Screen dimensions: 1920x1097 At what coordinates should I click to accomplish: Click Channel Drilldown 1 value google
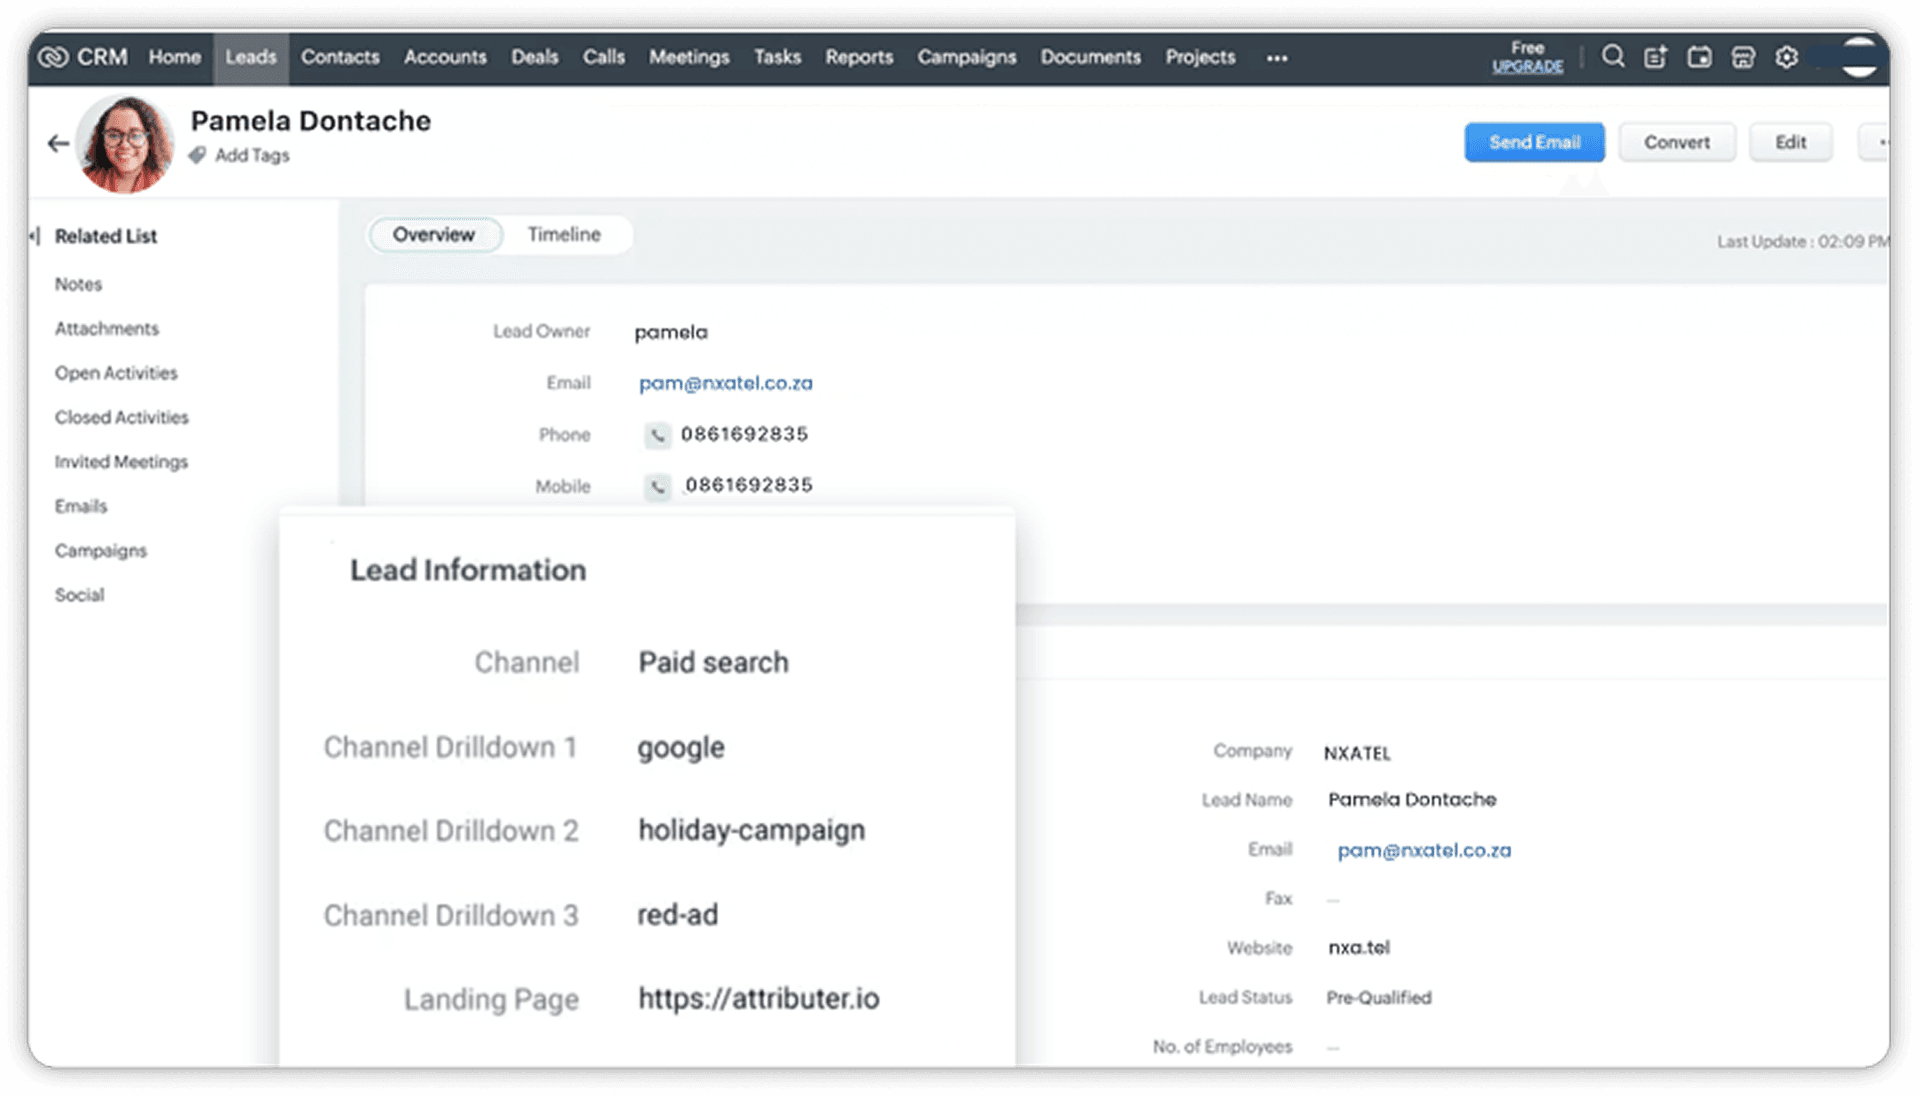pyautogui.click(x=681, y=748)
